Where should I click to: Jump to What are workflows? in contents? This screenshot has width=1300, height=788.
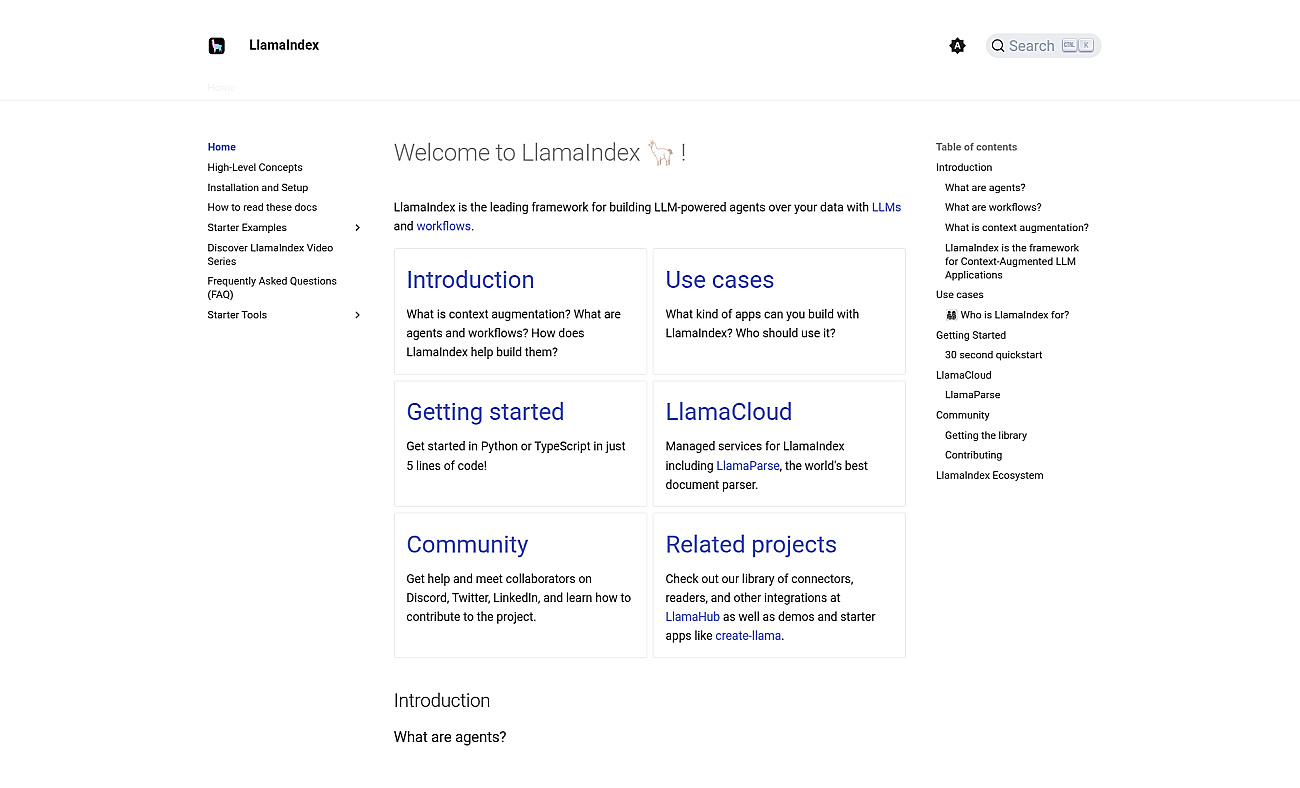pos(993,207)
